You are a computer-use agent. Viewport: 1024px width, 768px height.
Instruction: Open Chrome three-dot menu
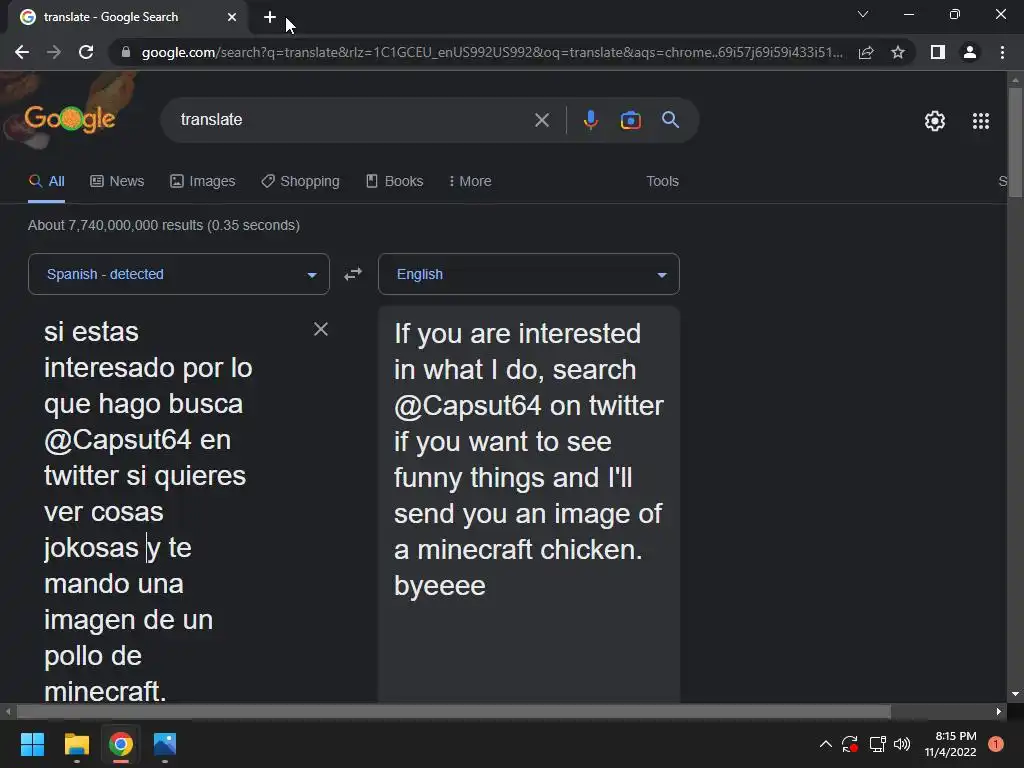1002,52
